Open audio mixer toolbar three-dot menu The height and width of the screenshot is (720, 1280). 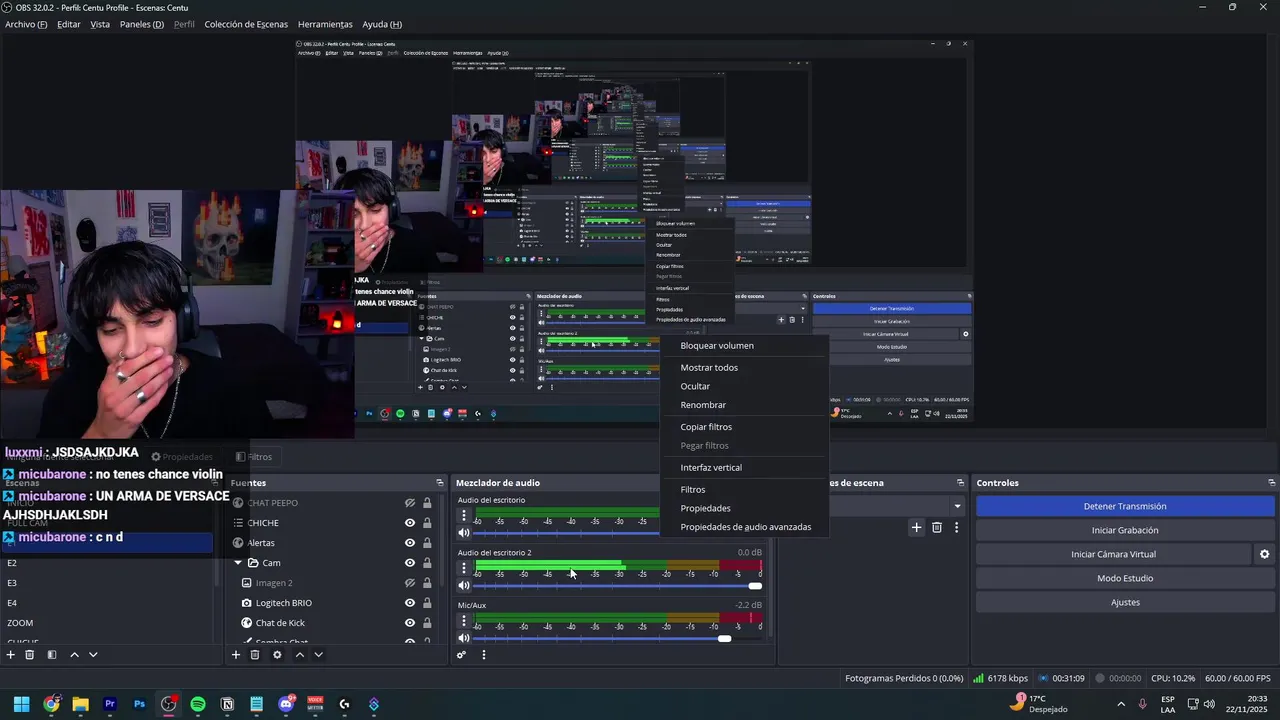coord(484,655)
